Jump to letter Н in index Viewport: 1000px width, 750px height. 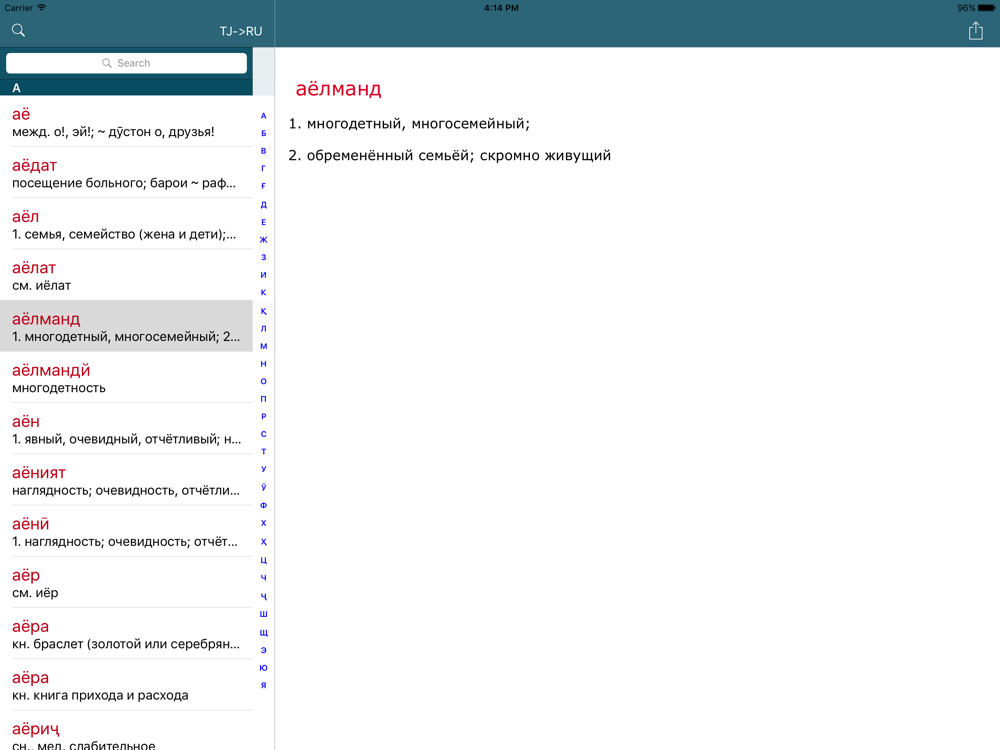[x=263, y=364]
